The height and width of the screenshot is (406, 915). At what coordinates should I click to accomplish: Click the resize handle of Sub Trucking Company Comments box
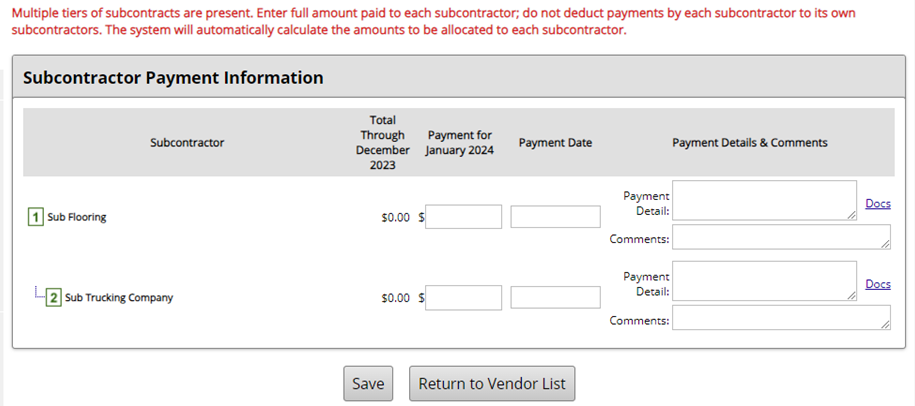[x=886, y=325]
